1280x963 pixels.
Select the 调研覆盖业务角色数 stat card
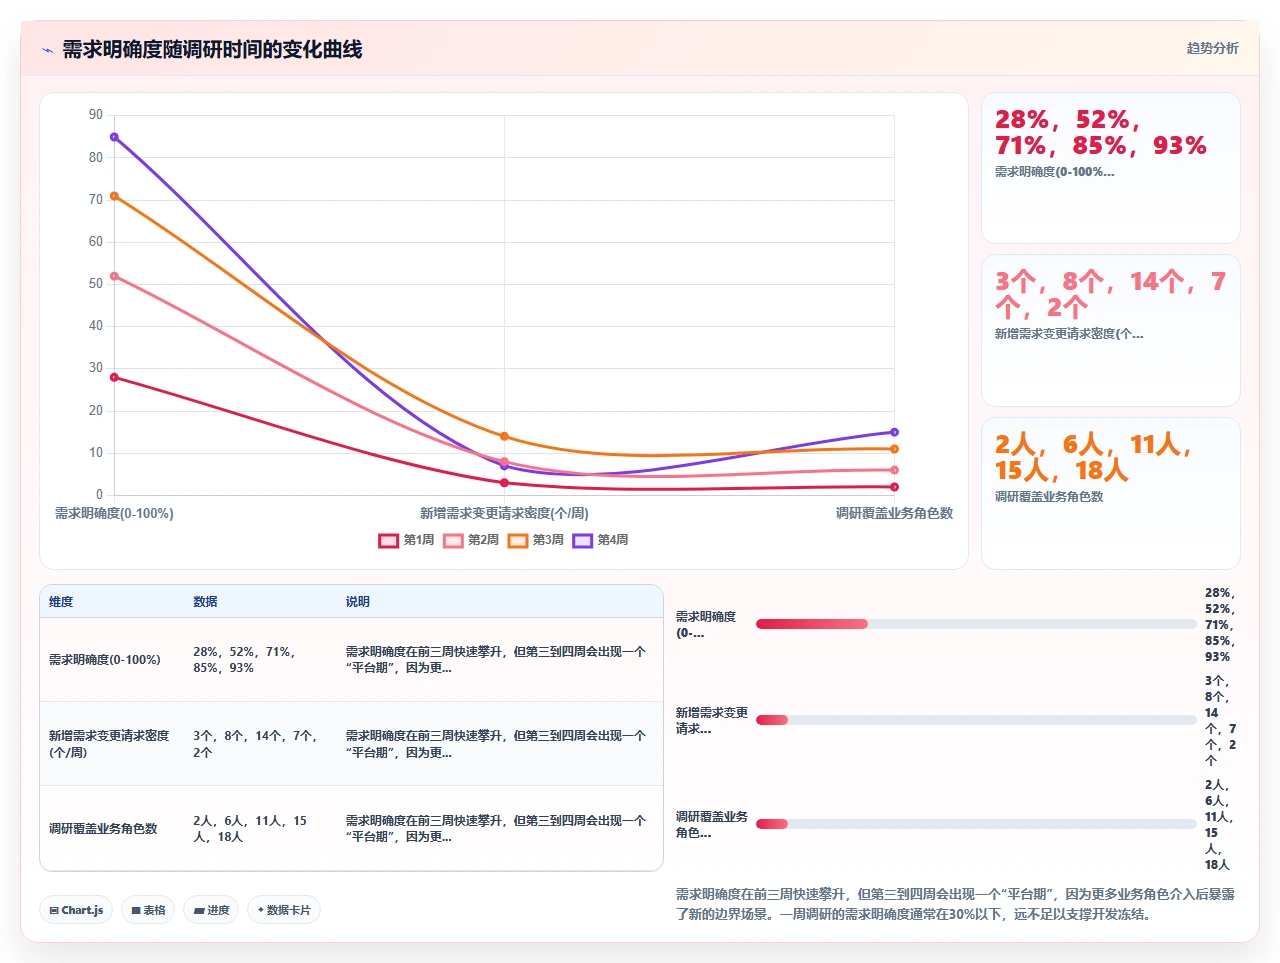coord(1111,493)
